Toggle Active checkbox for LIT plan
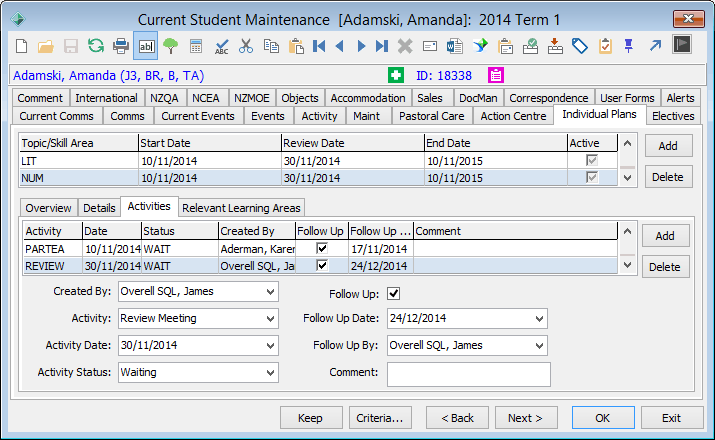 coord(592,160)
